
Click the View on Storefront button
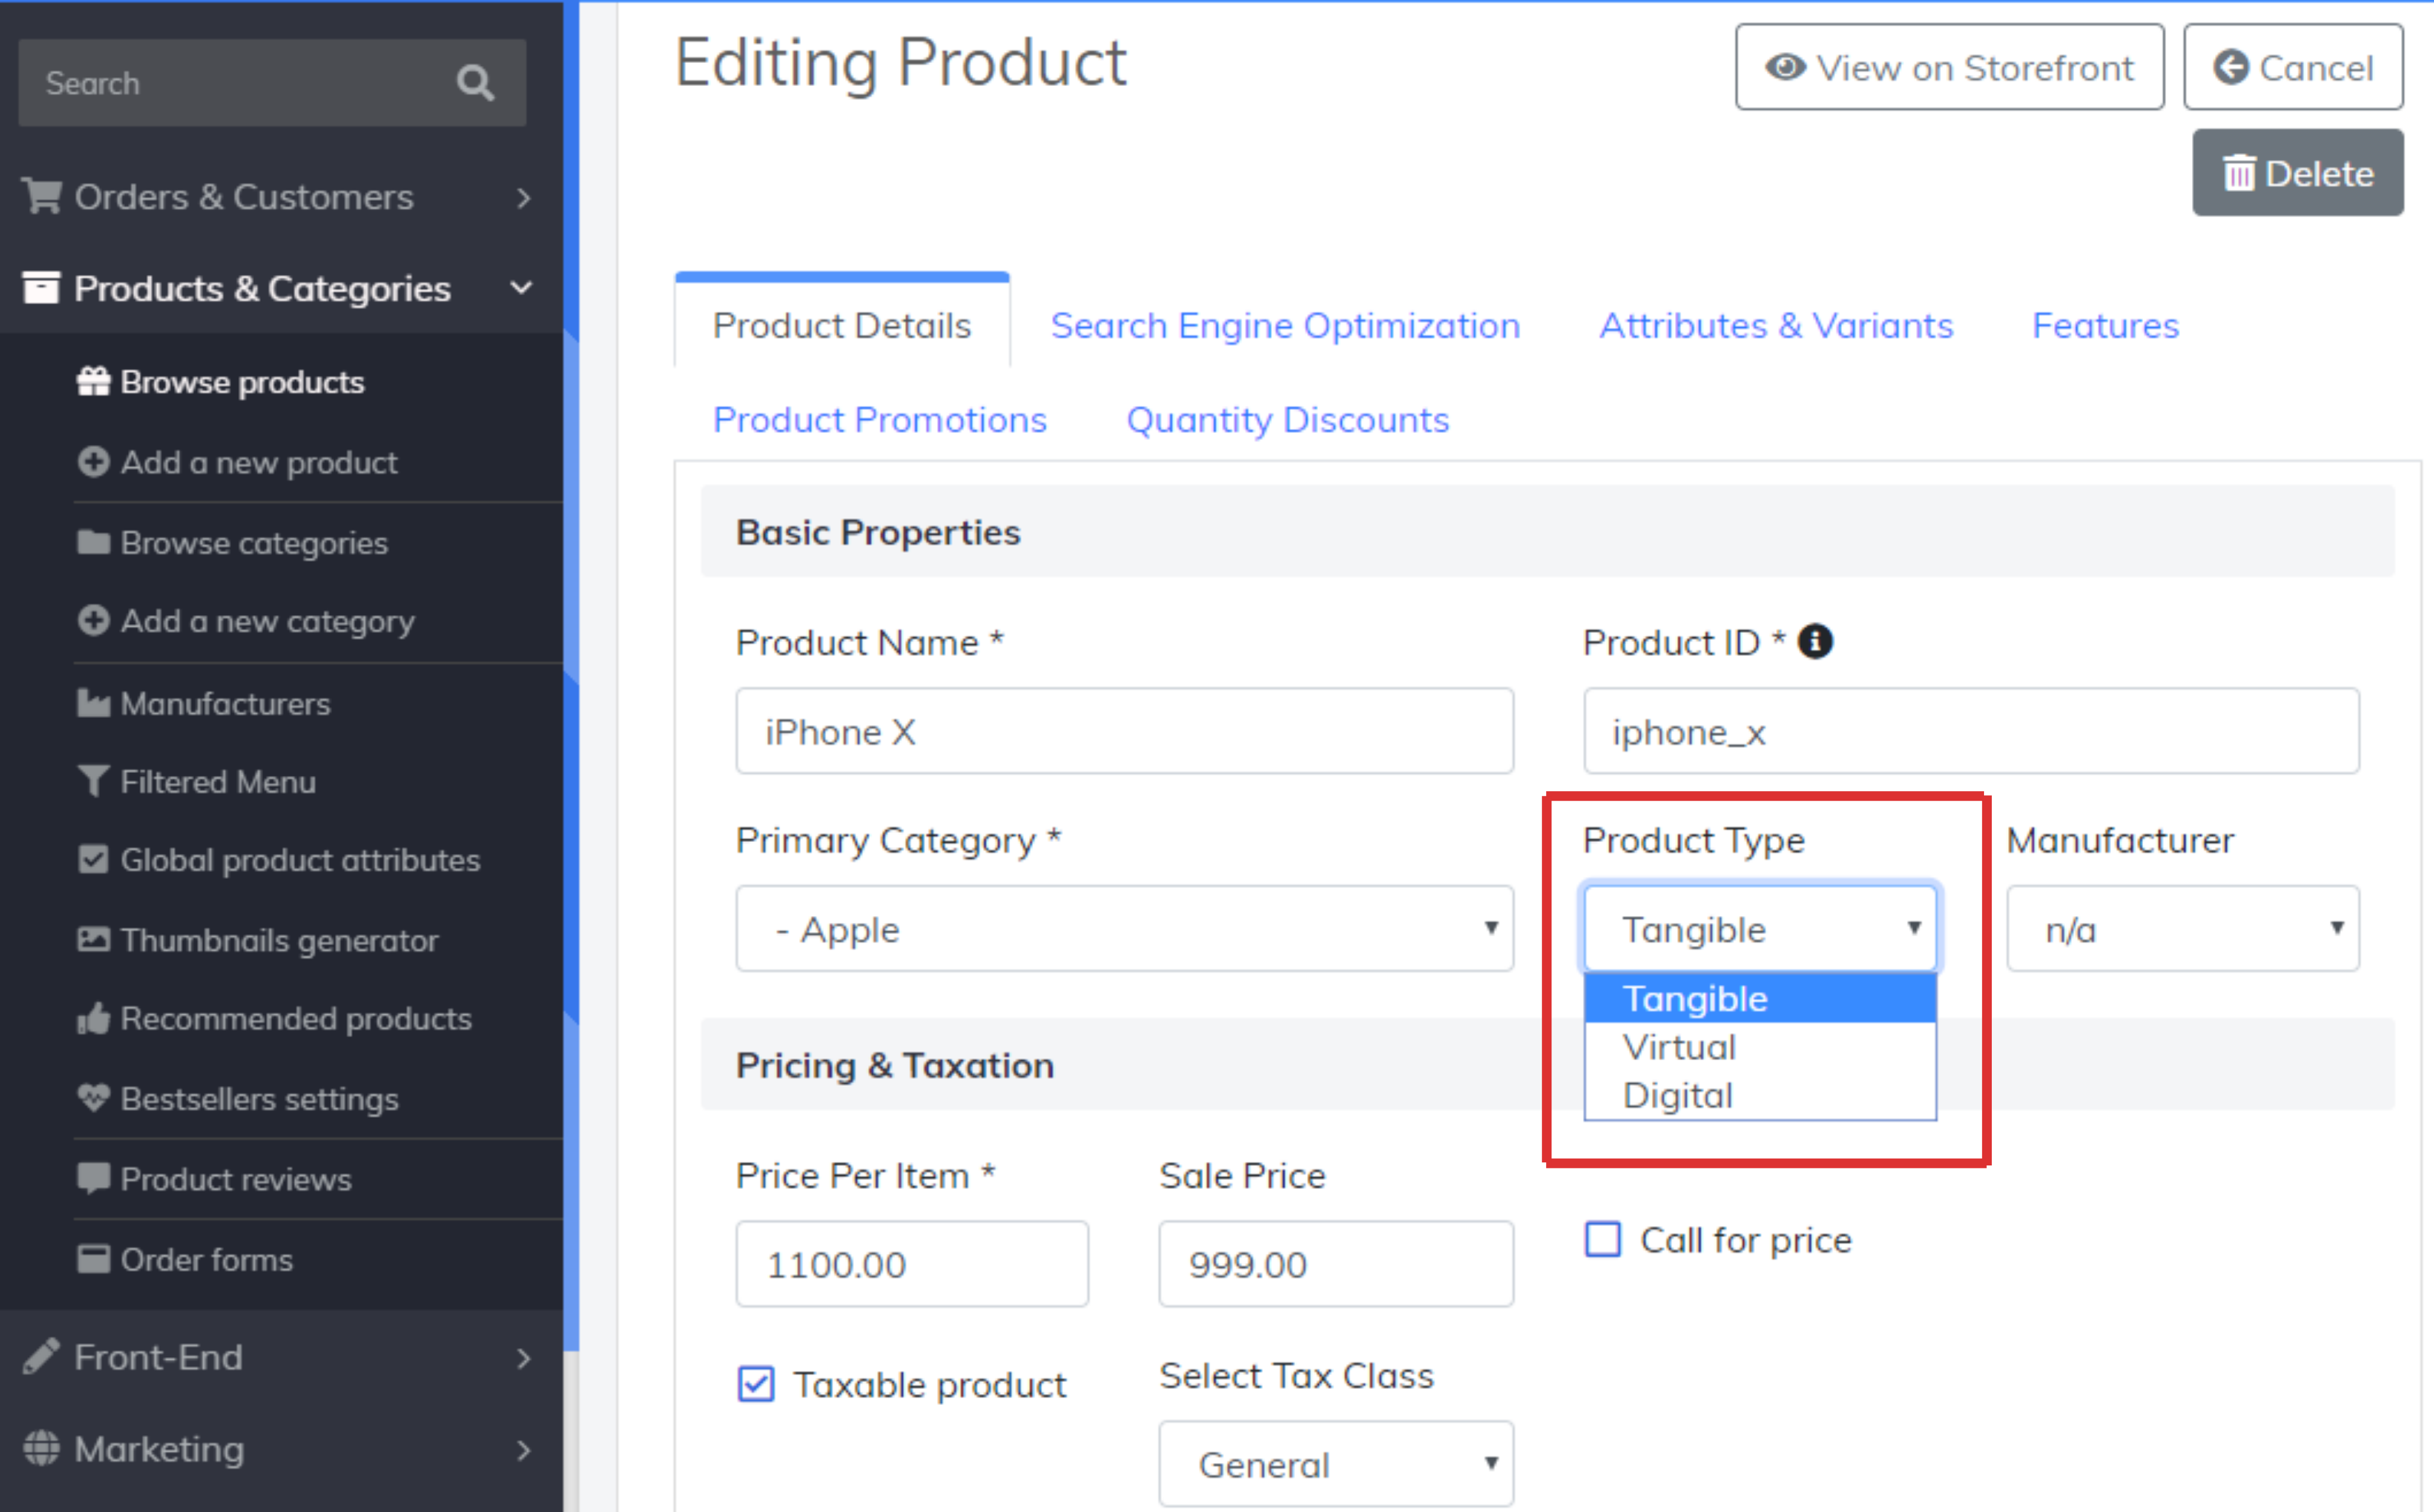point(1949,68)
